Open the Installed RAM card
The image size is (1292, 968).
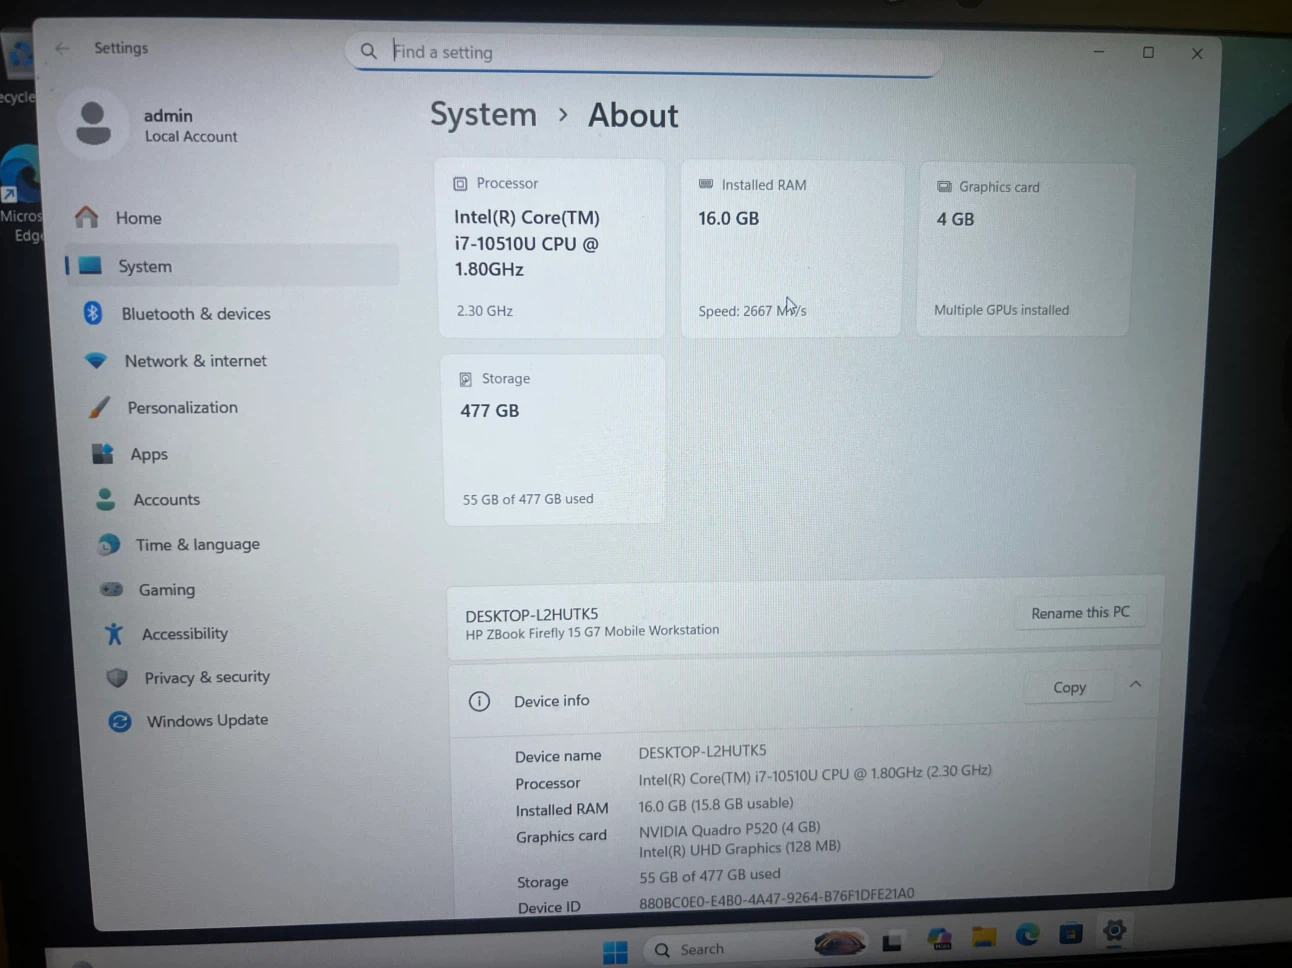pyautogui.click(x=791, y=248)
